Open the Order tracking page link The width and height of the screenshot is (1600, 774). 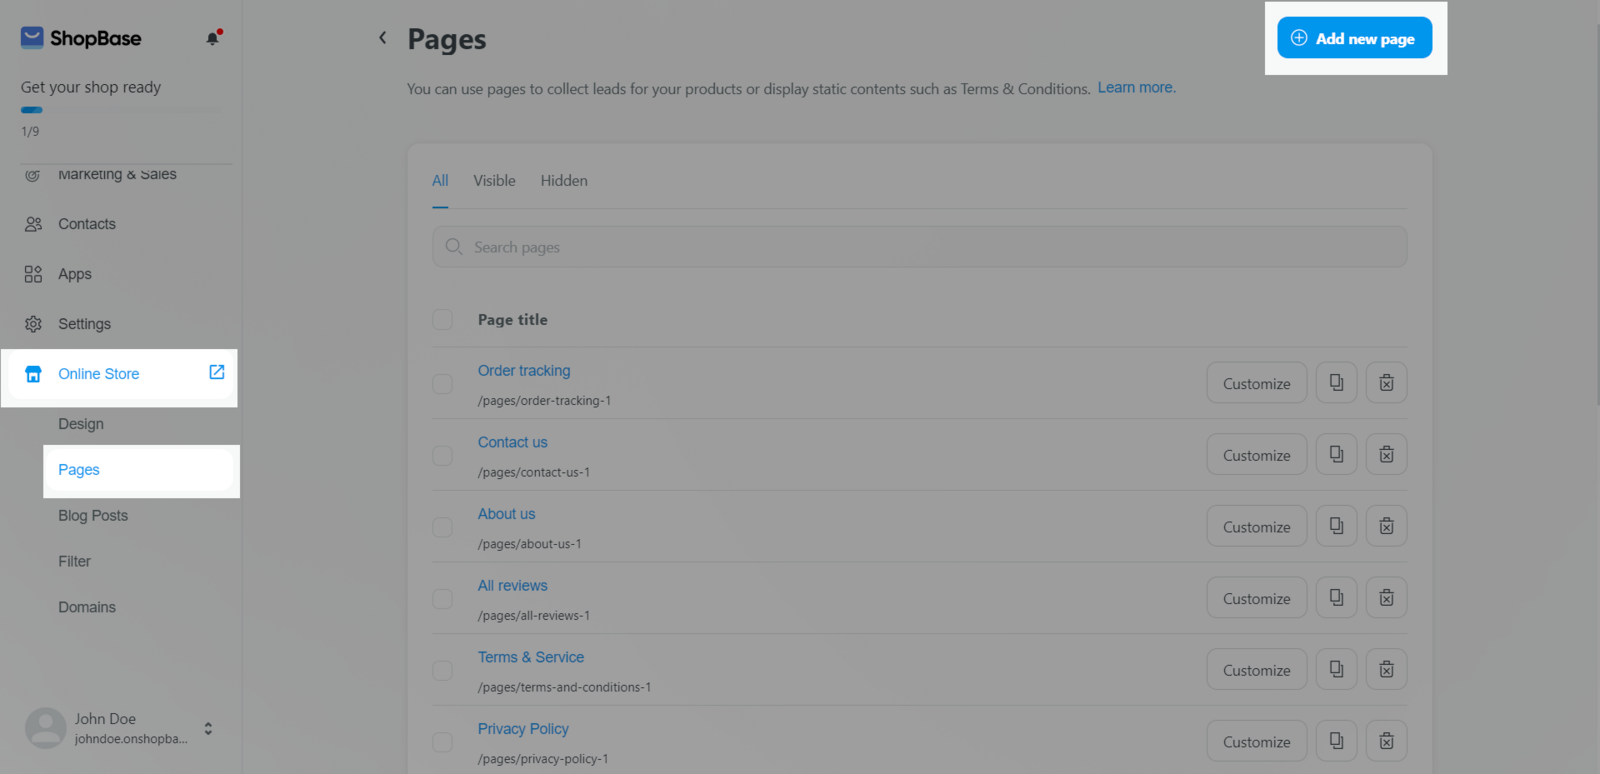point(524,371)
